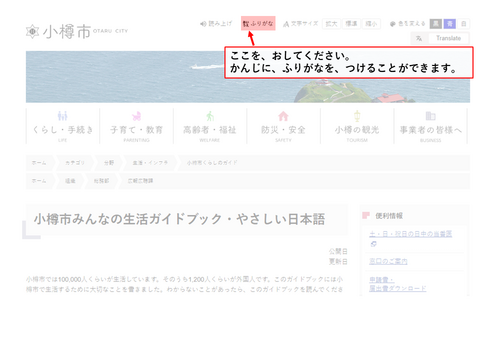Image resolution: width=480 pixels, height=360 pixels.
Task: Click the elderly person icon above 高齢者・福祉
Action: 210,116
